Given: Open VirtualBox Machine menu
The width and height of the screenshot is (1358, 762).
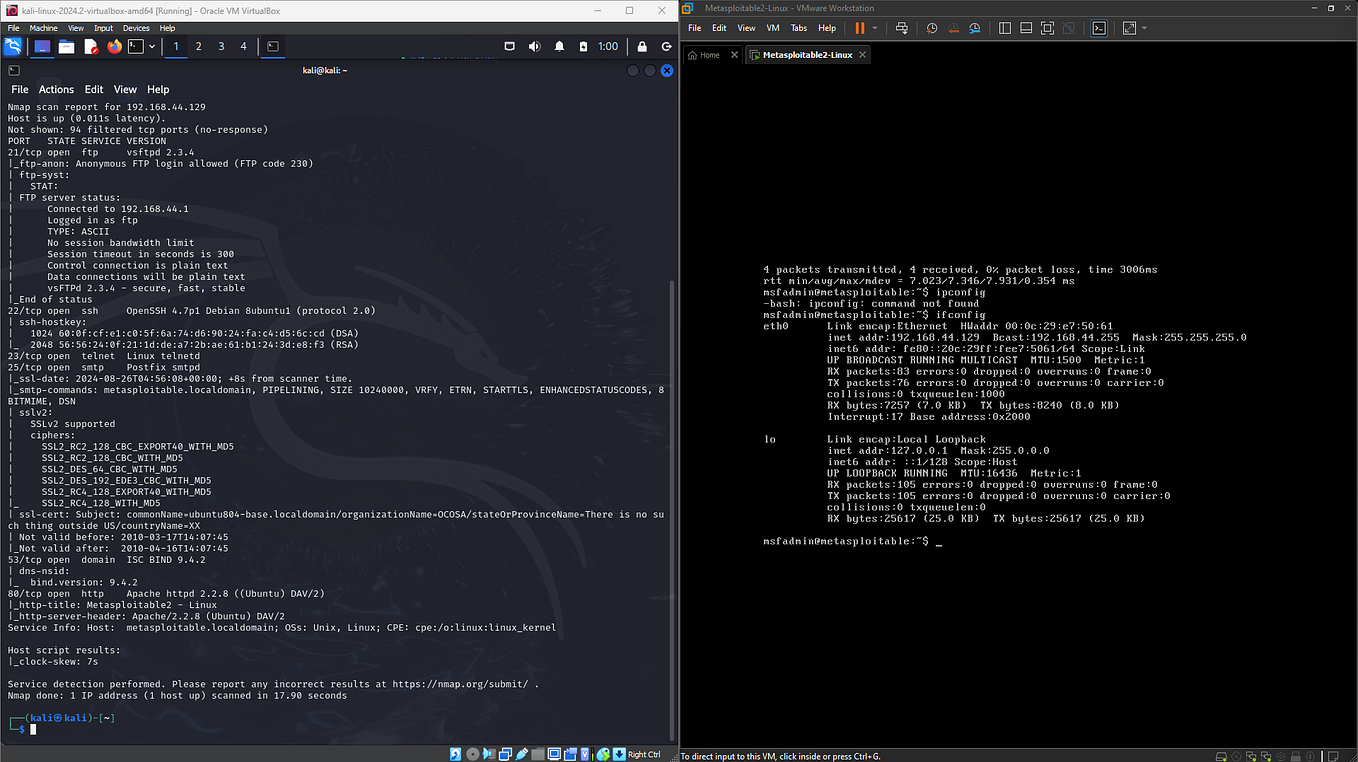Looking at the screenshot, I should 43,28.
